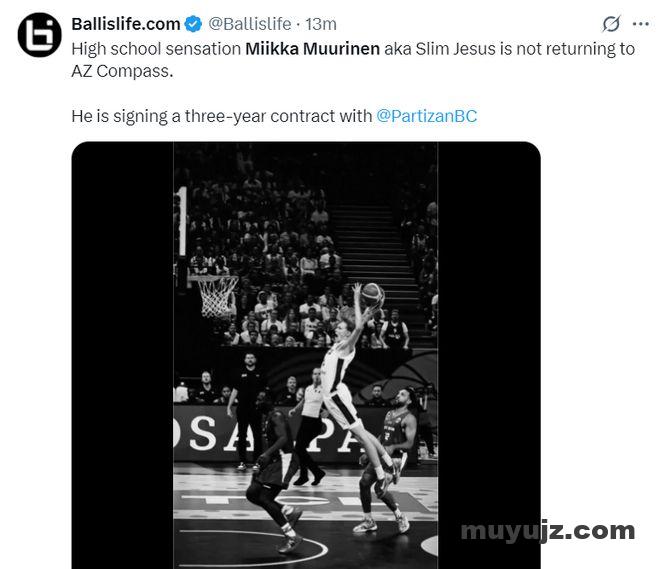Click the 'three-year contract' sentence text
This screenshot has width=660, height=569.
click(x=222, y=116)
